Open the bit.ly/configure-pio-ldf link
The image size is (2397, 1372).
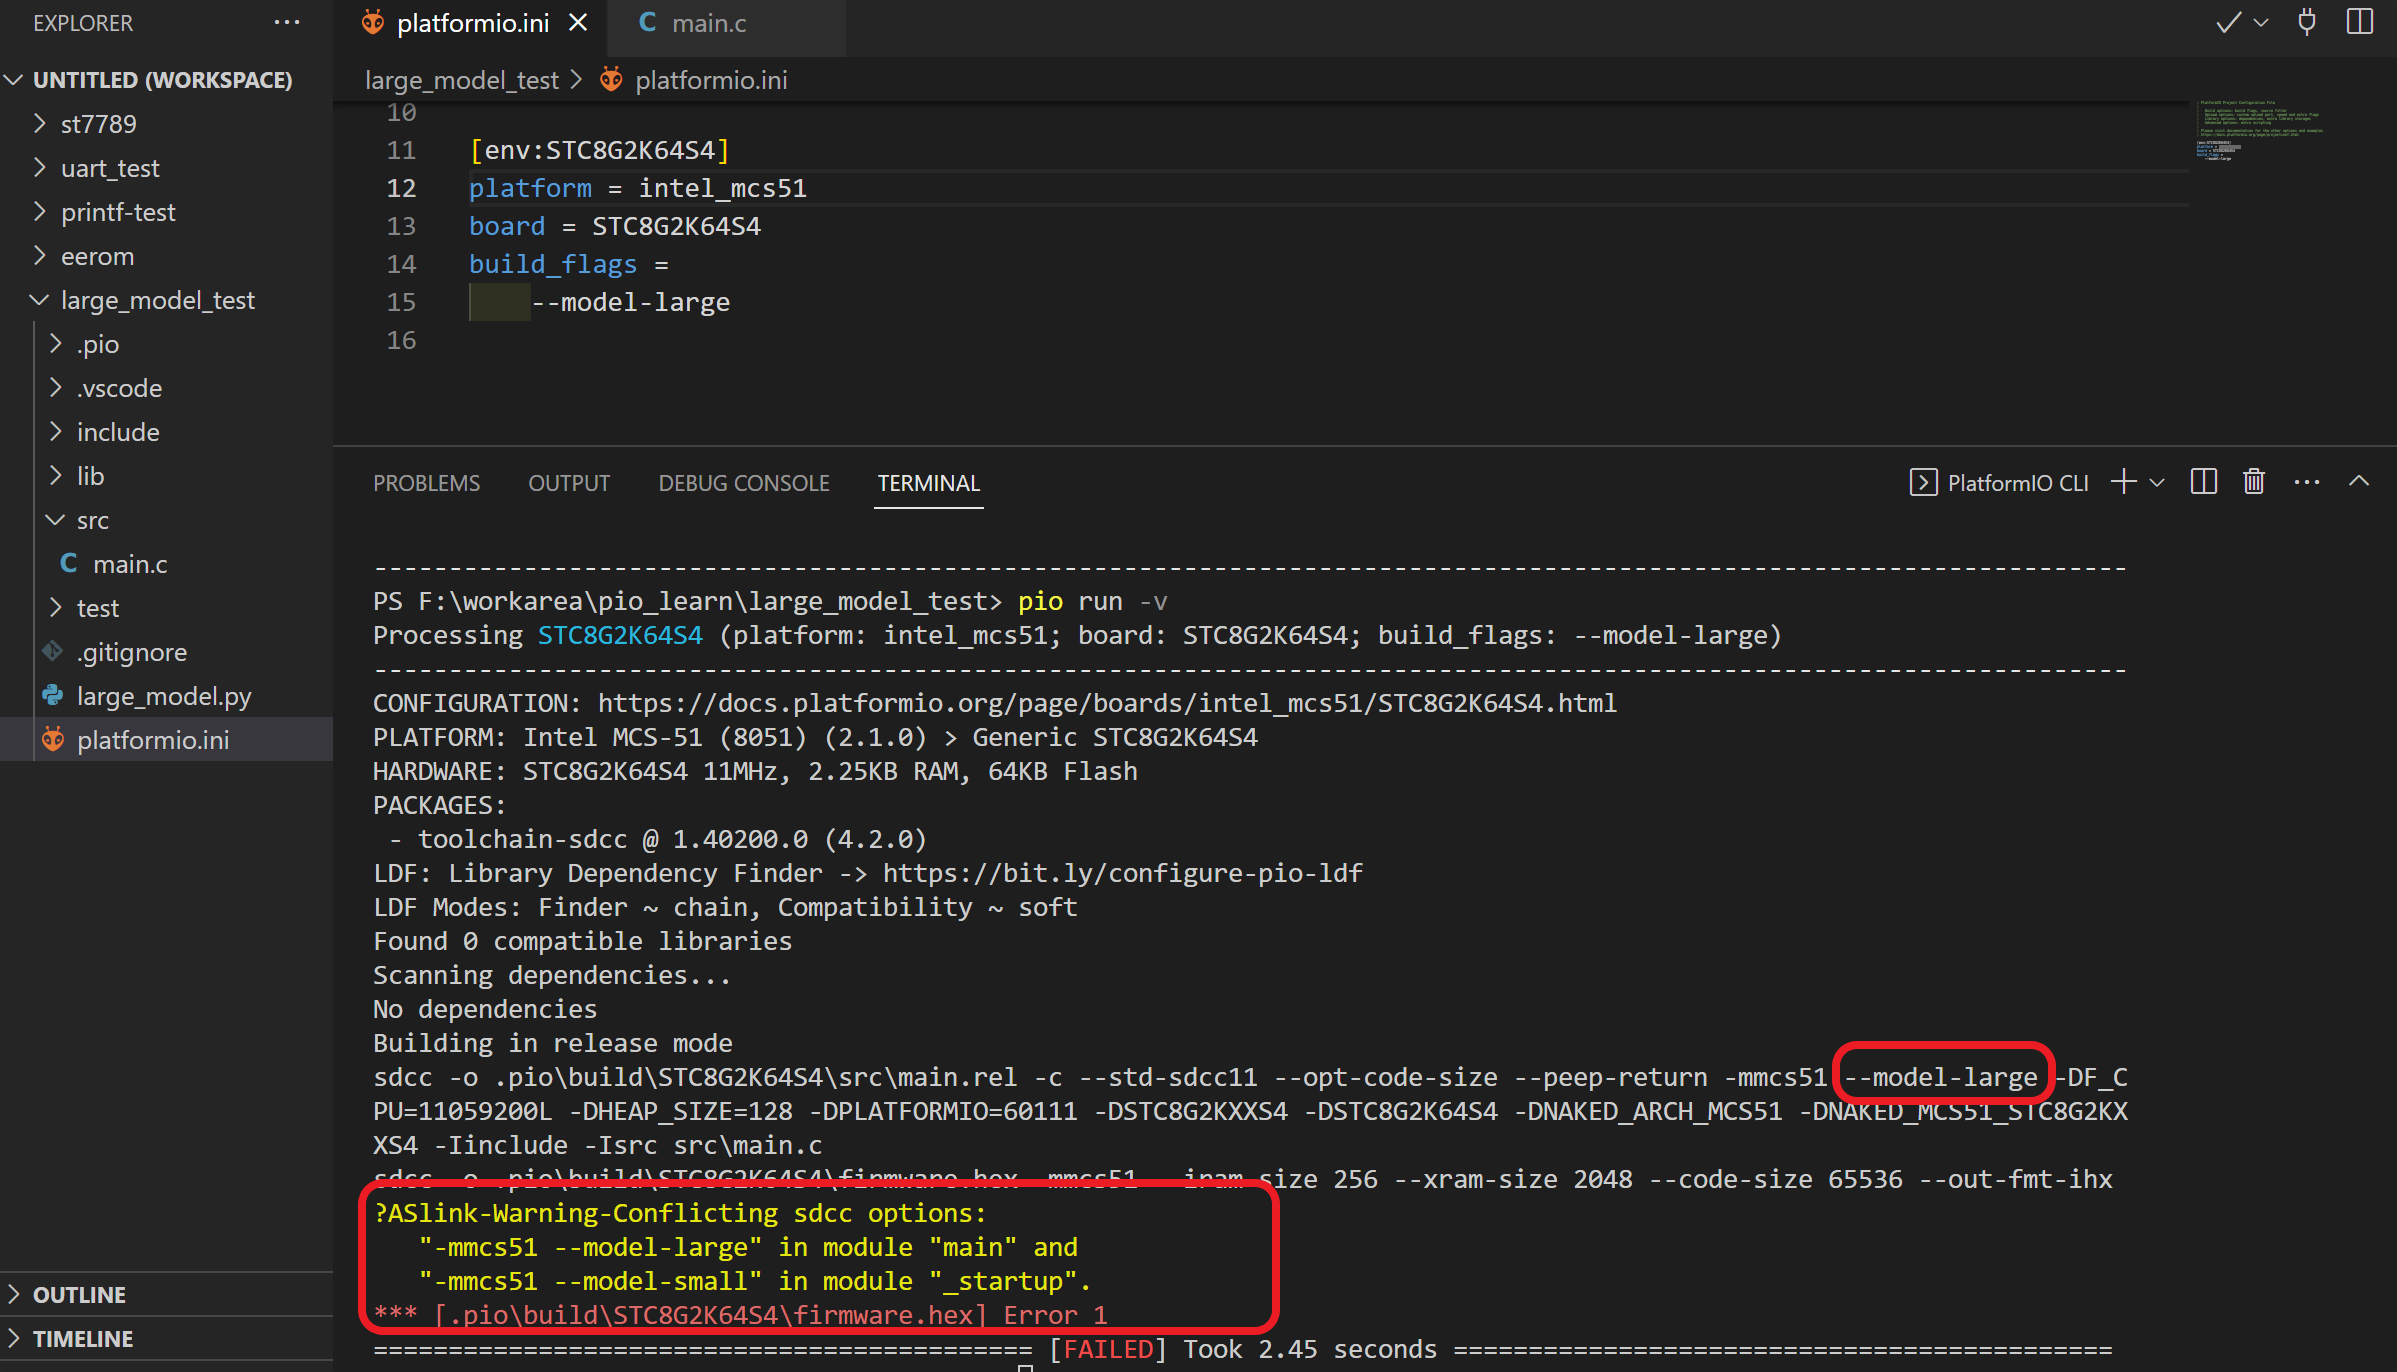tap(1122, 873)
